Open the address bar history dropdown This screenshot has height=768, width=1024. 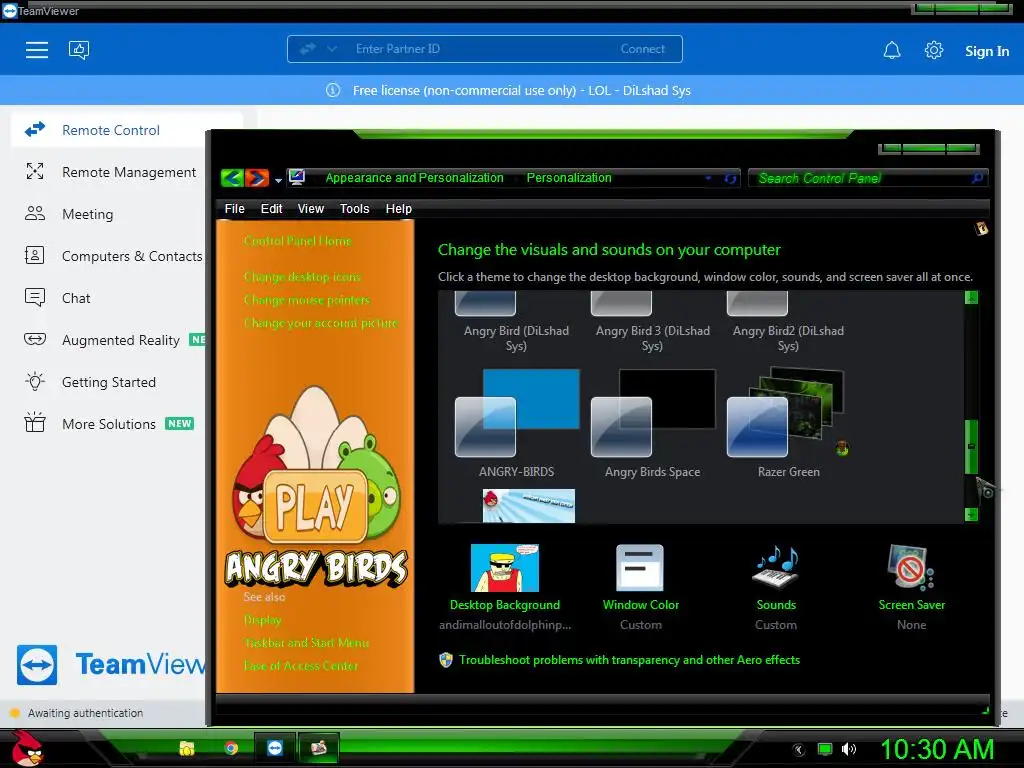click(x=708, y=178)
